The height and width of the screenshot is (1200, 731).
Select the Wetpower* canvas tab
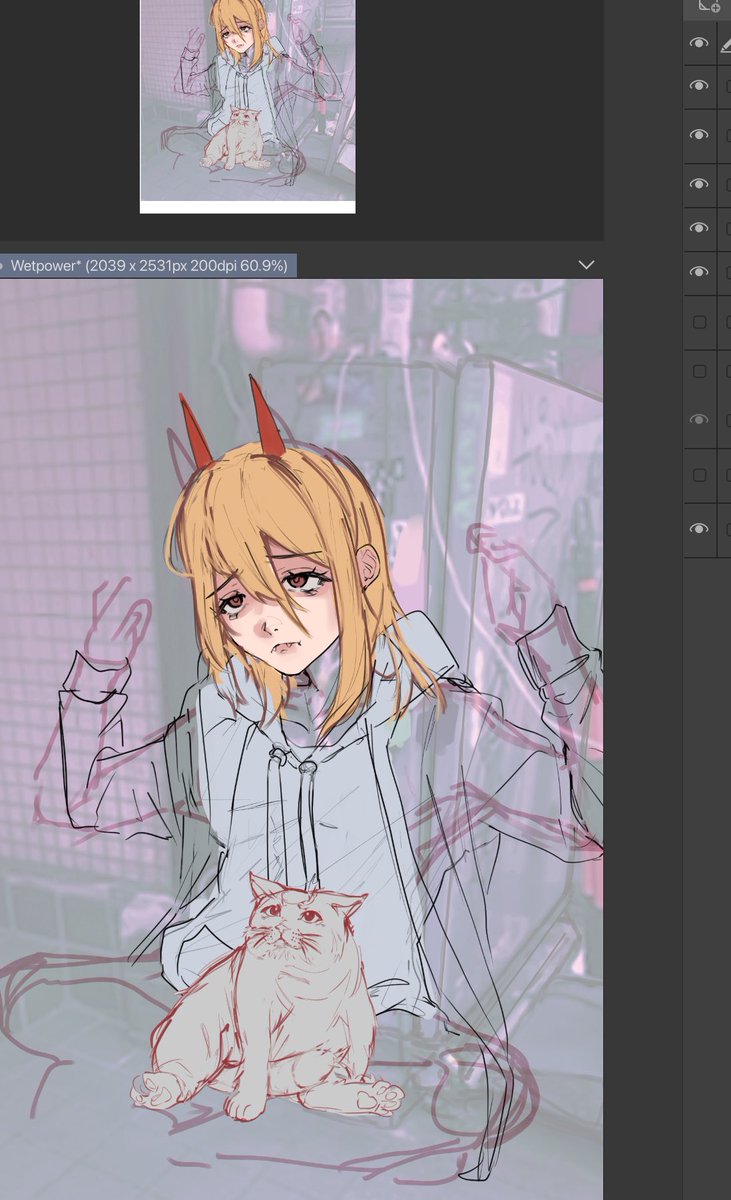click(x=148, y=265)
